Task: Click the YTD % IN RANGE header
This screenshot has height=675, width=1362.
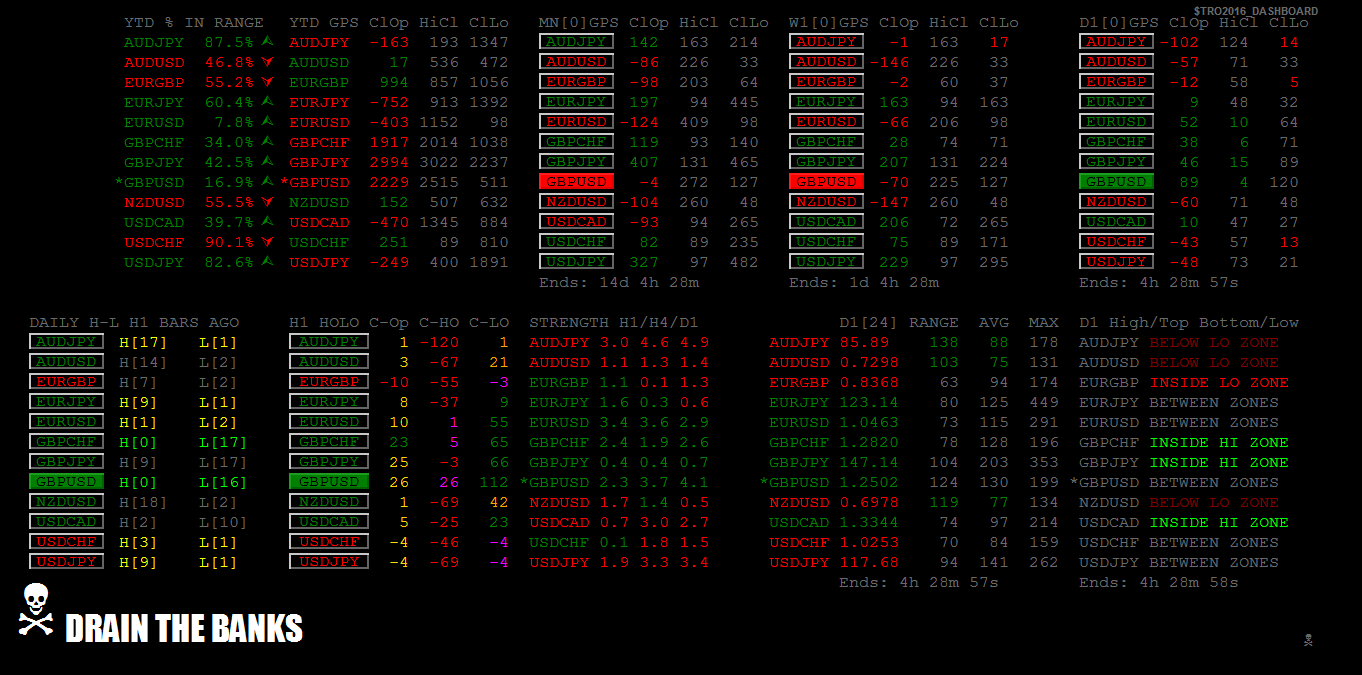Action: click(194, 22)
